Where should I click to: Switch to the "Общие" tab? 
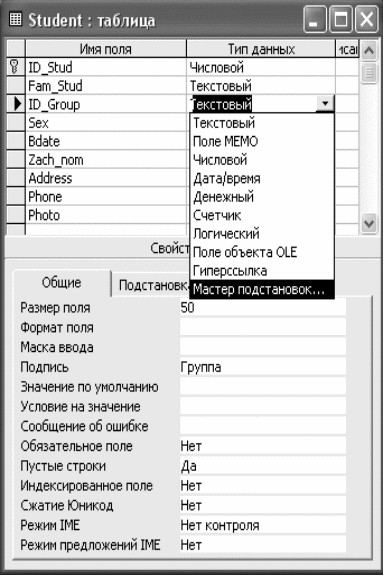(x=62, y=283)
